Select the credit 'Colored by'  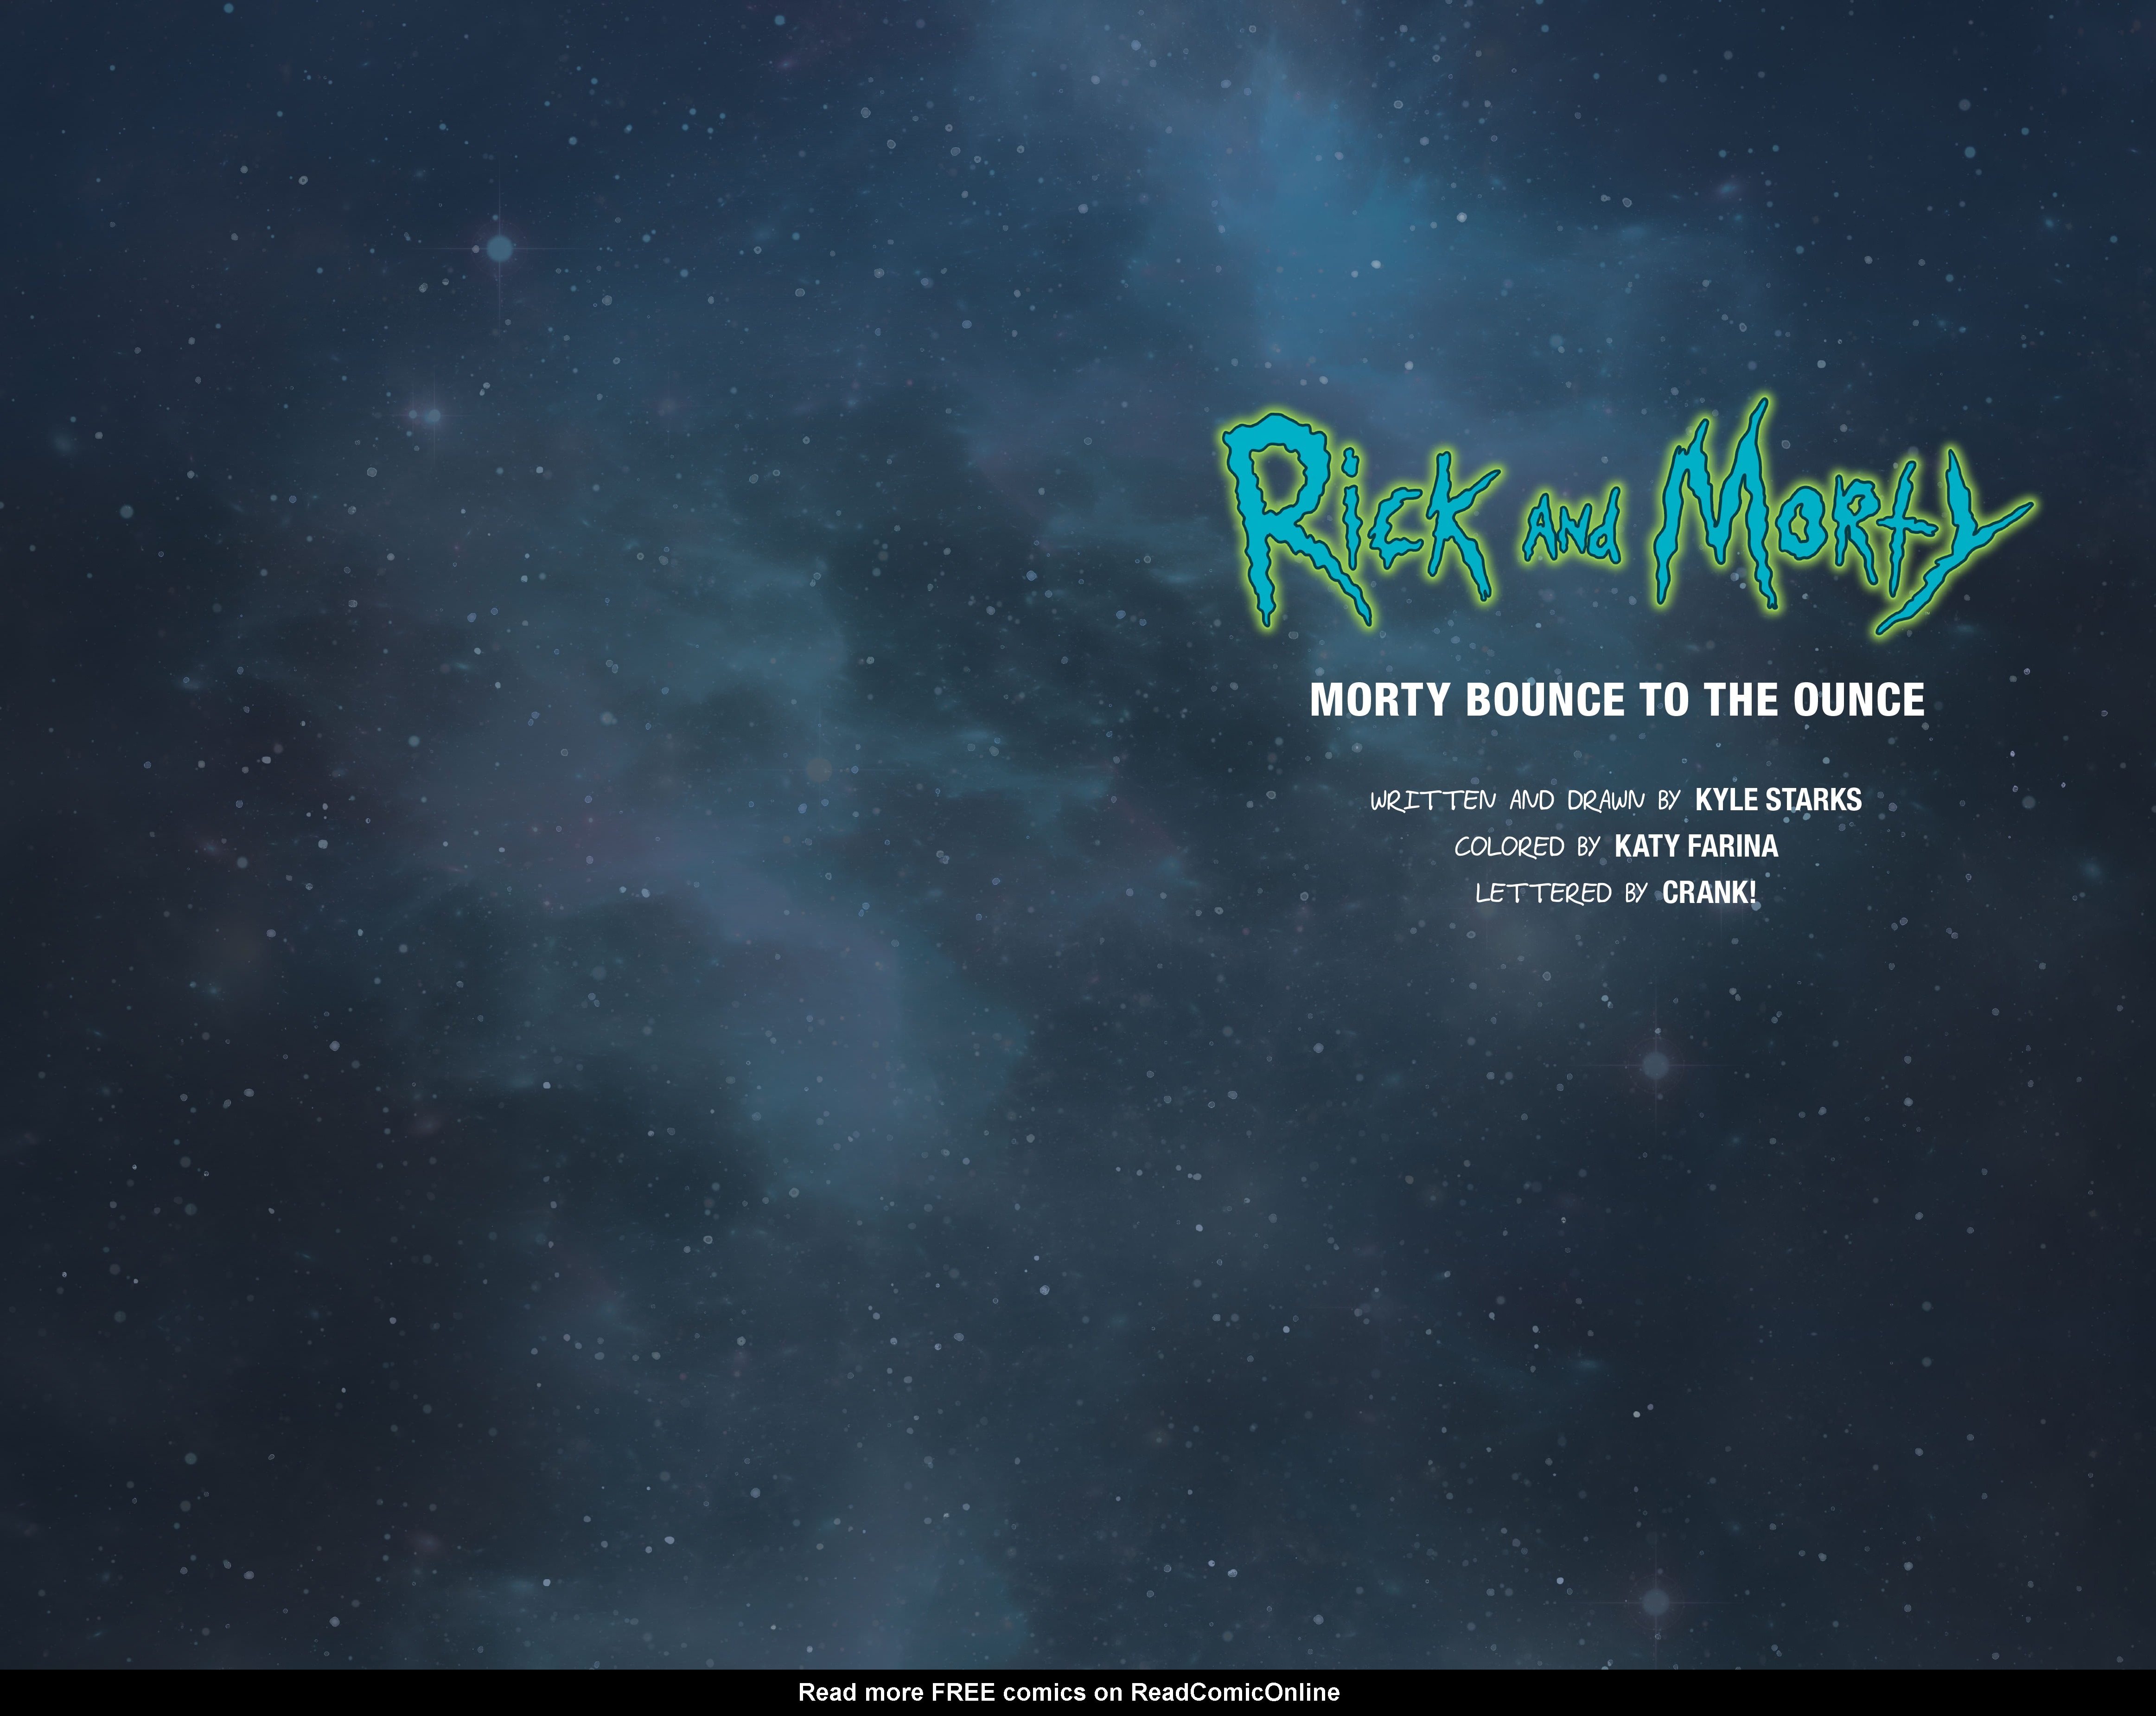pyautogui.click(x=1527, y=847)
